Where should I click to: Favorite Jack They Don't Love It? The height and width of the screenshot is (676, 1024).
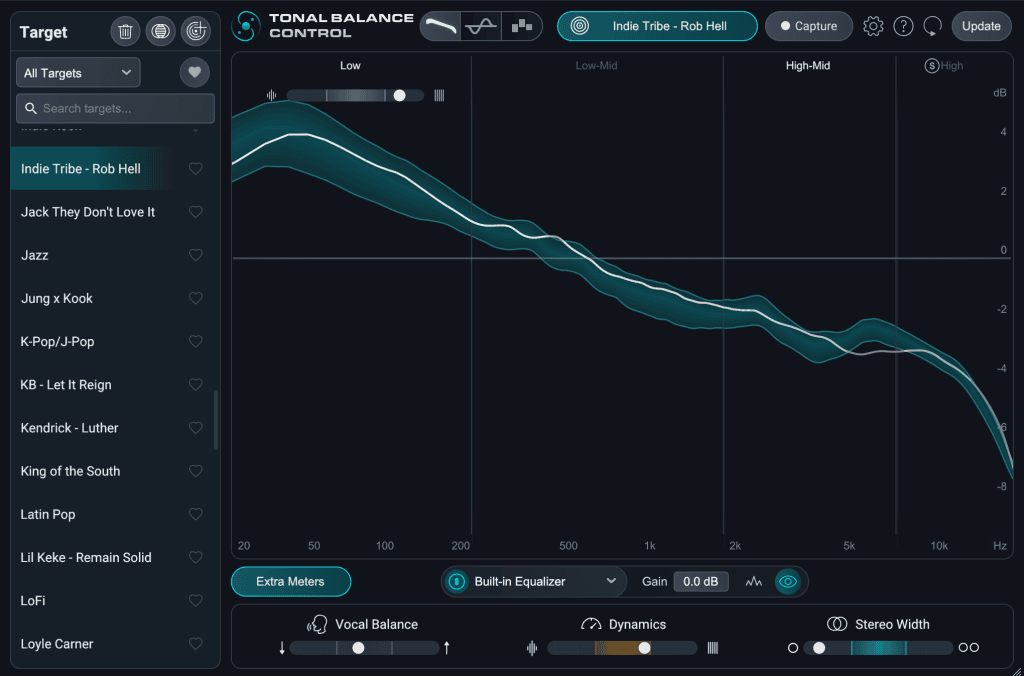195,212
